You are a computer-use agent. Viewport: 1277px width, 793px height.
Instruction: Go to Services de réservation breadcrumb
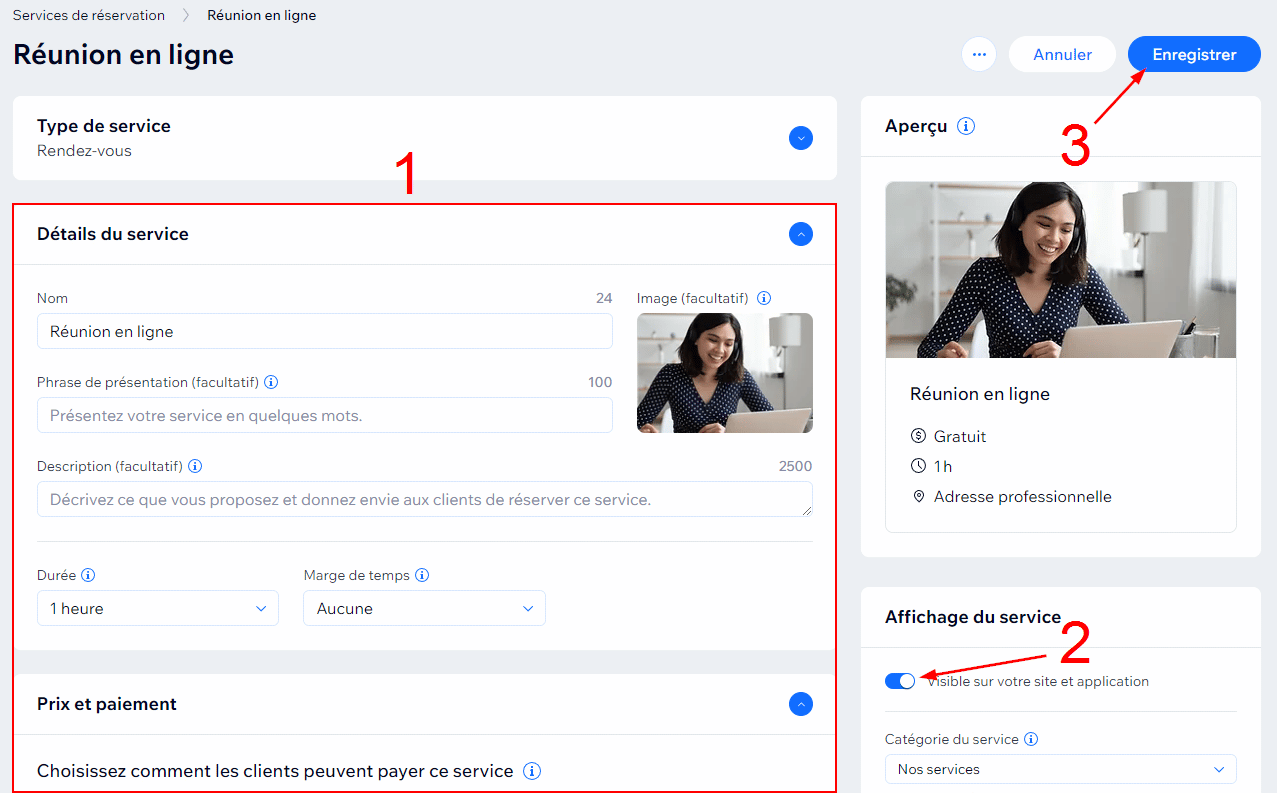(89, 15)
